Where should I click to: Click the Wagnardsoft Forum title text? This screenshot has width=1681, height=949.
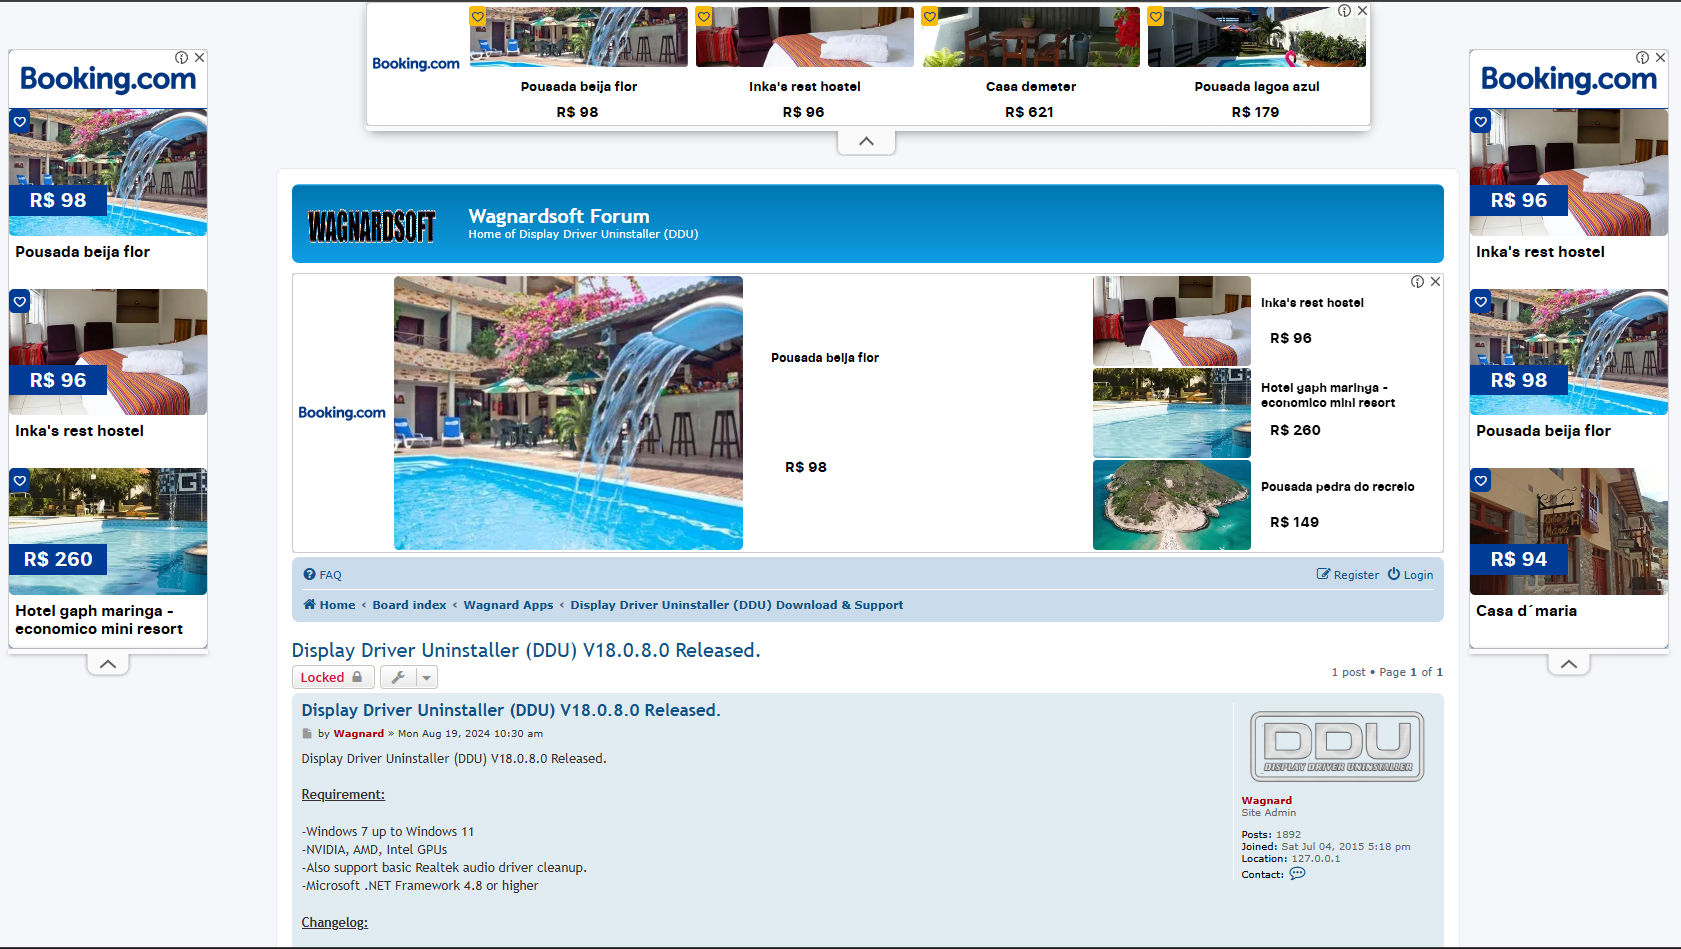[559, 216]
